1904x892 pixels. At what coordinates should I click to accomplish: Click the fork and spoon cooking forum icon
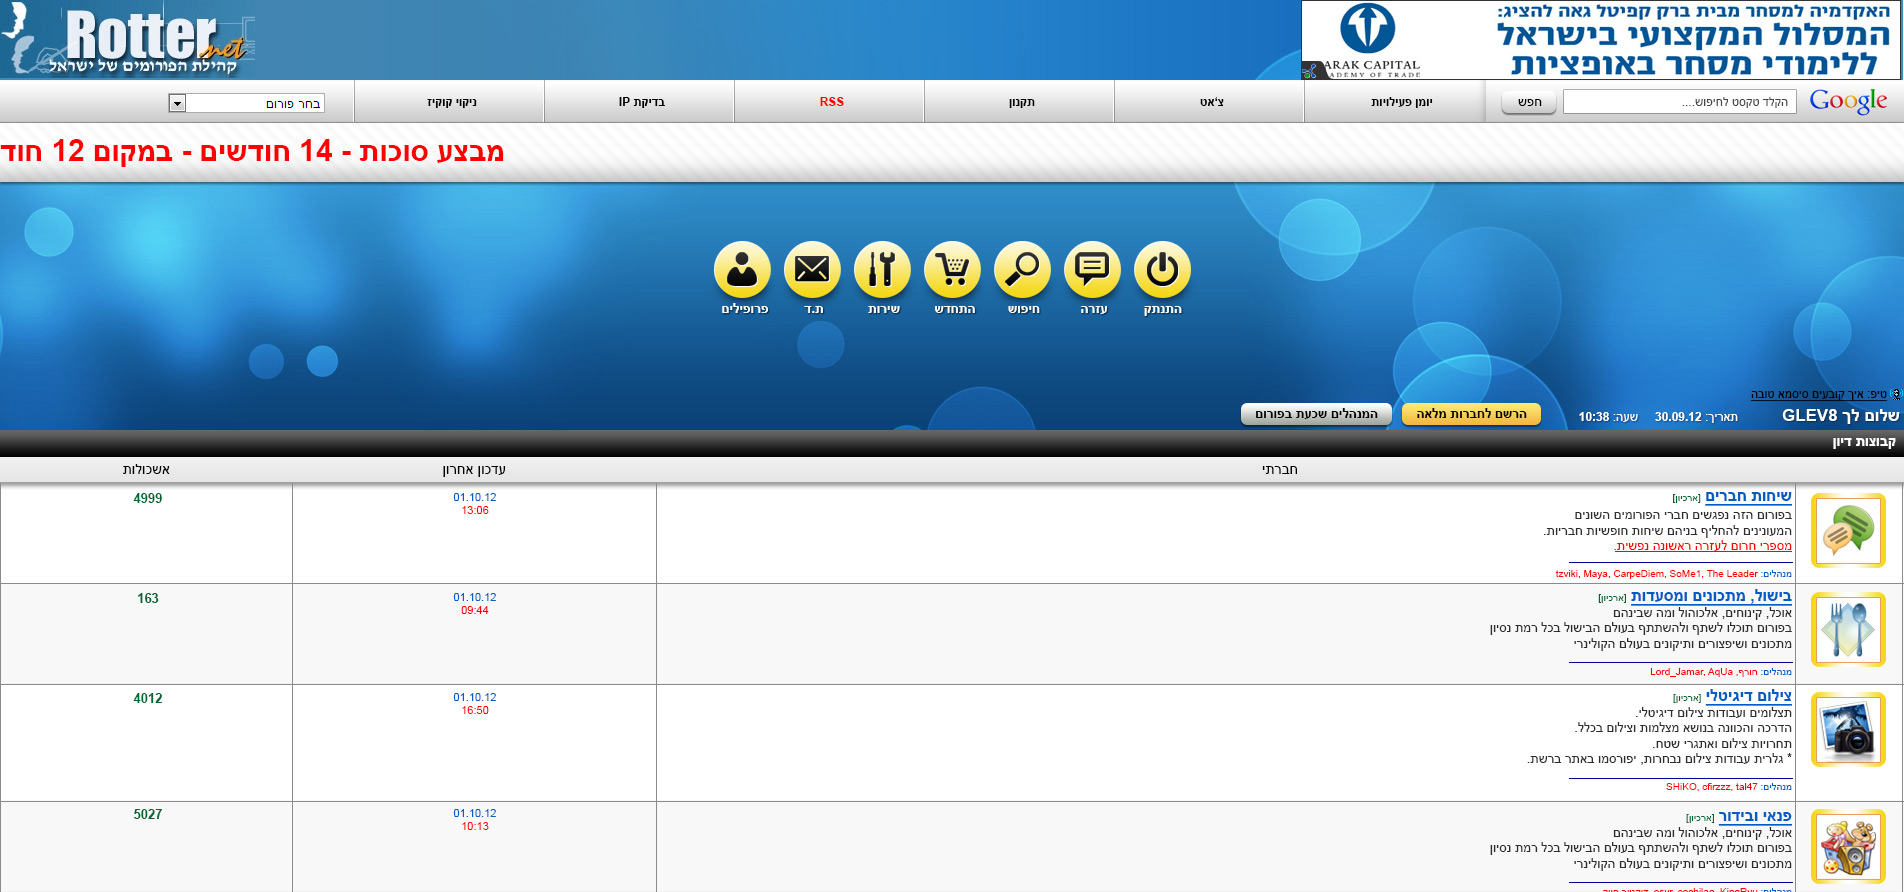click(1848, 630)
